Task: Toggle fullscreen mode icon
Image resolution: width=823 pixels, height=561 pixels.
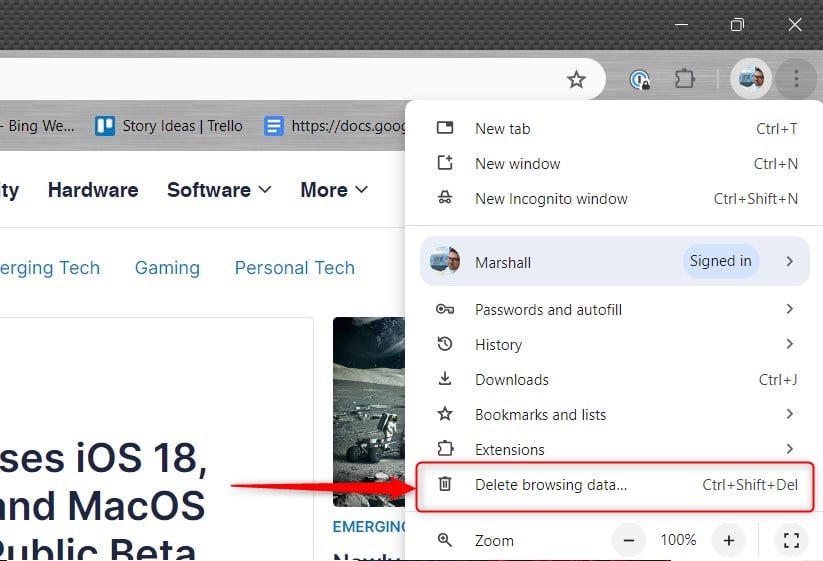Action: click(791, 540)
